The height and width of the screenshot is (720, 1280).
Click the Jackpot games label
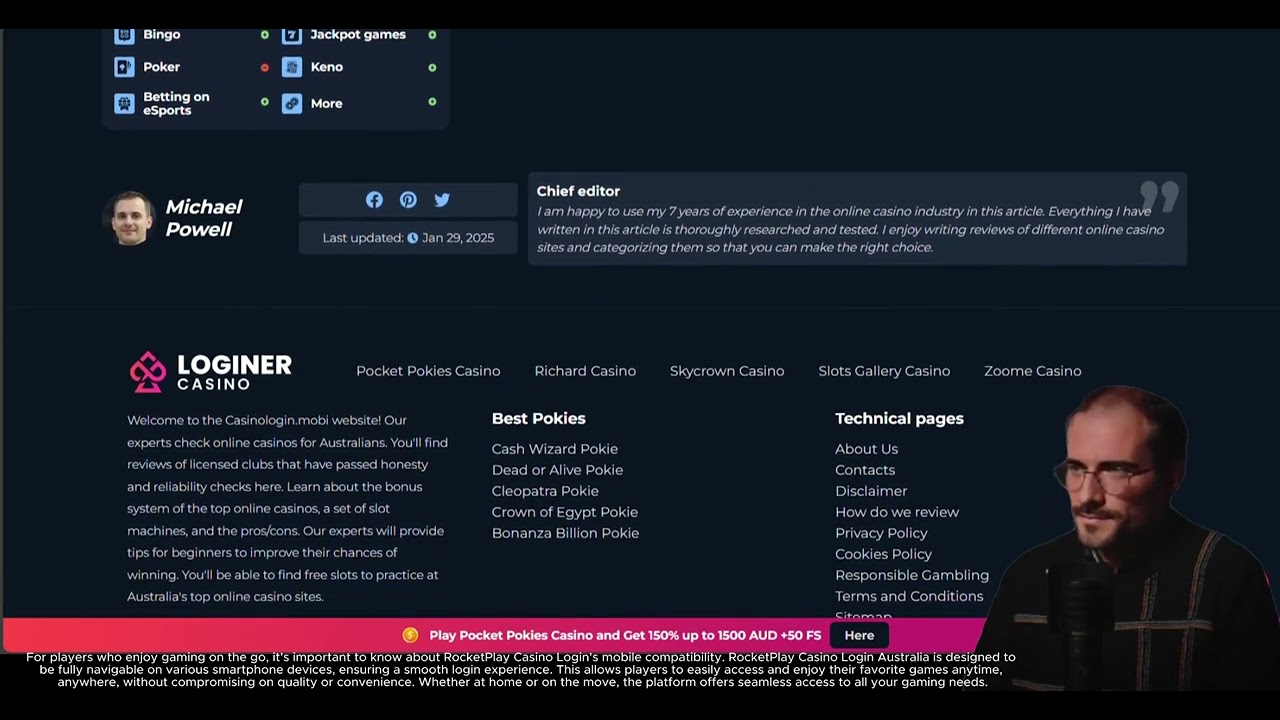coord(358,34)
